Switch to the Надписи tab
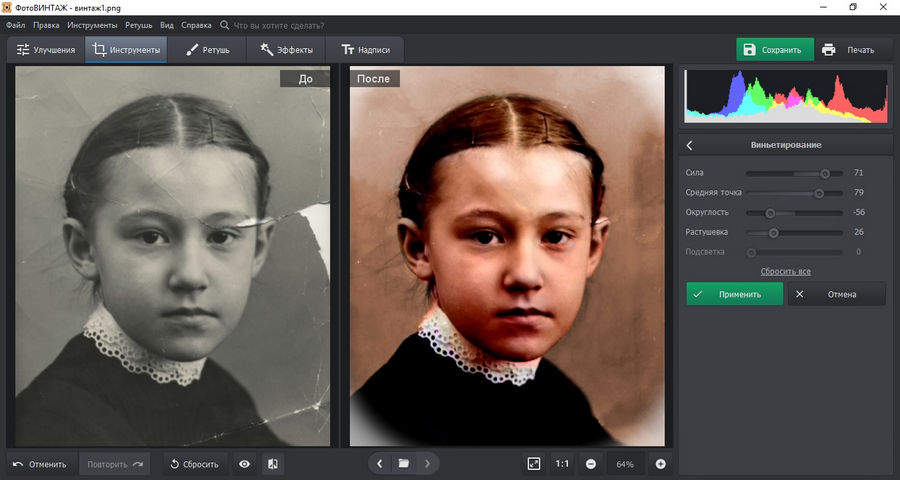Viewport: 900px width, 480px height. point(366,49)
